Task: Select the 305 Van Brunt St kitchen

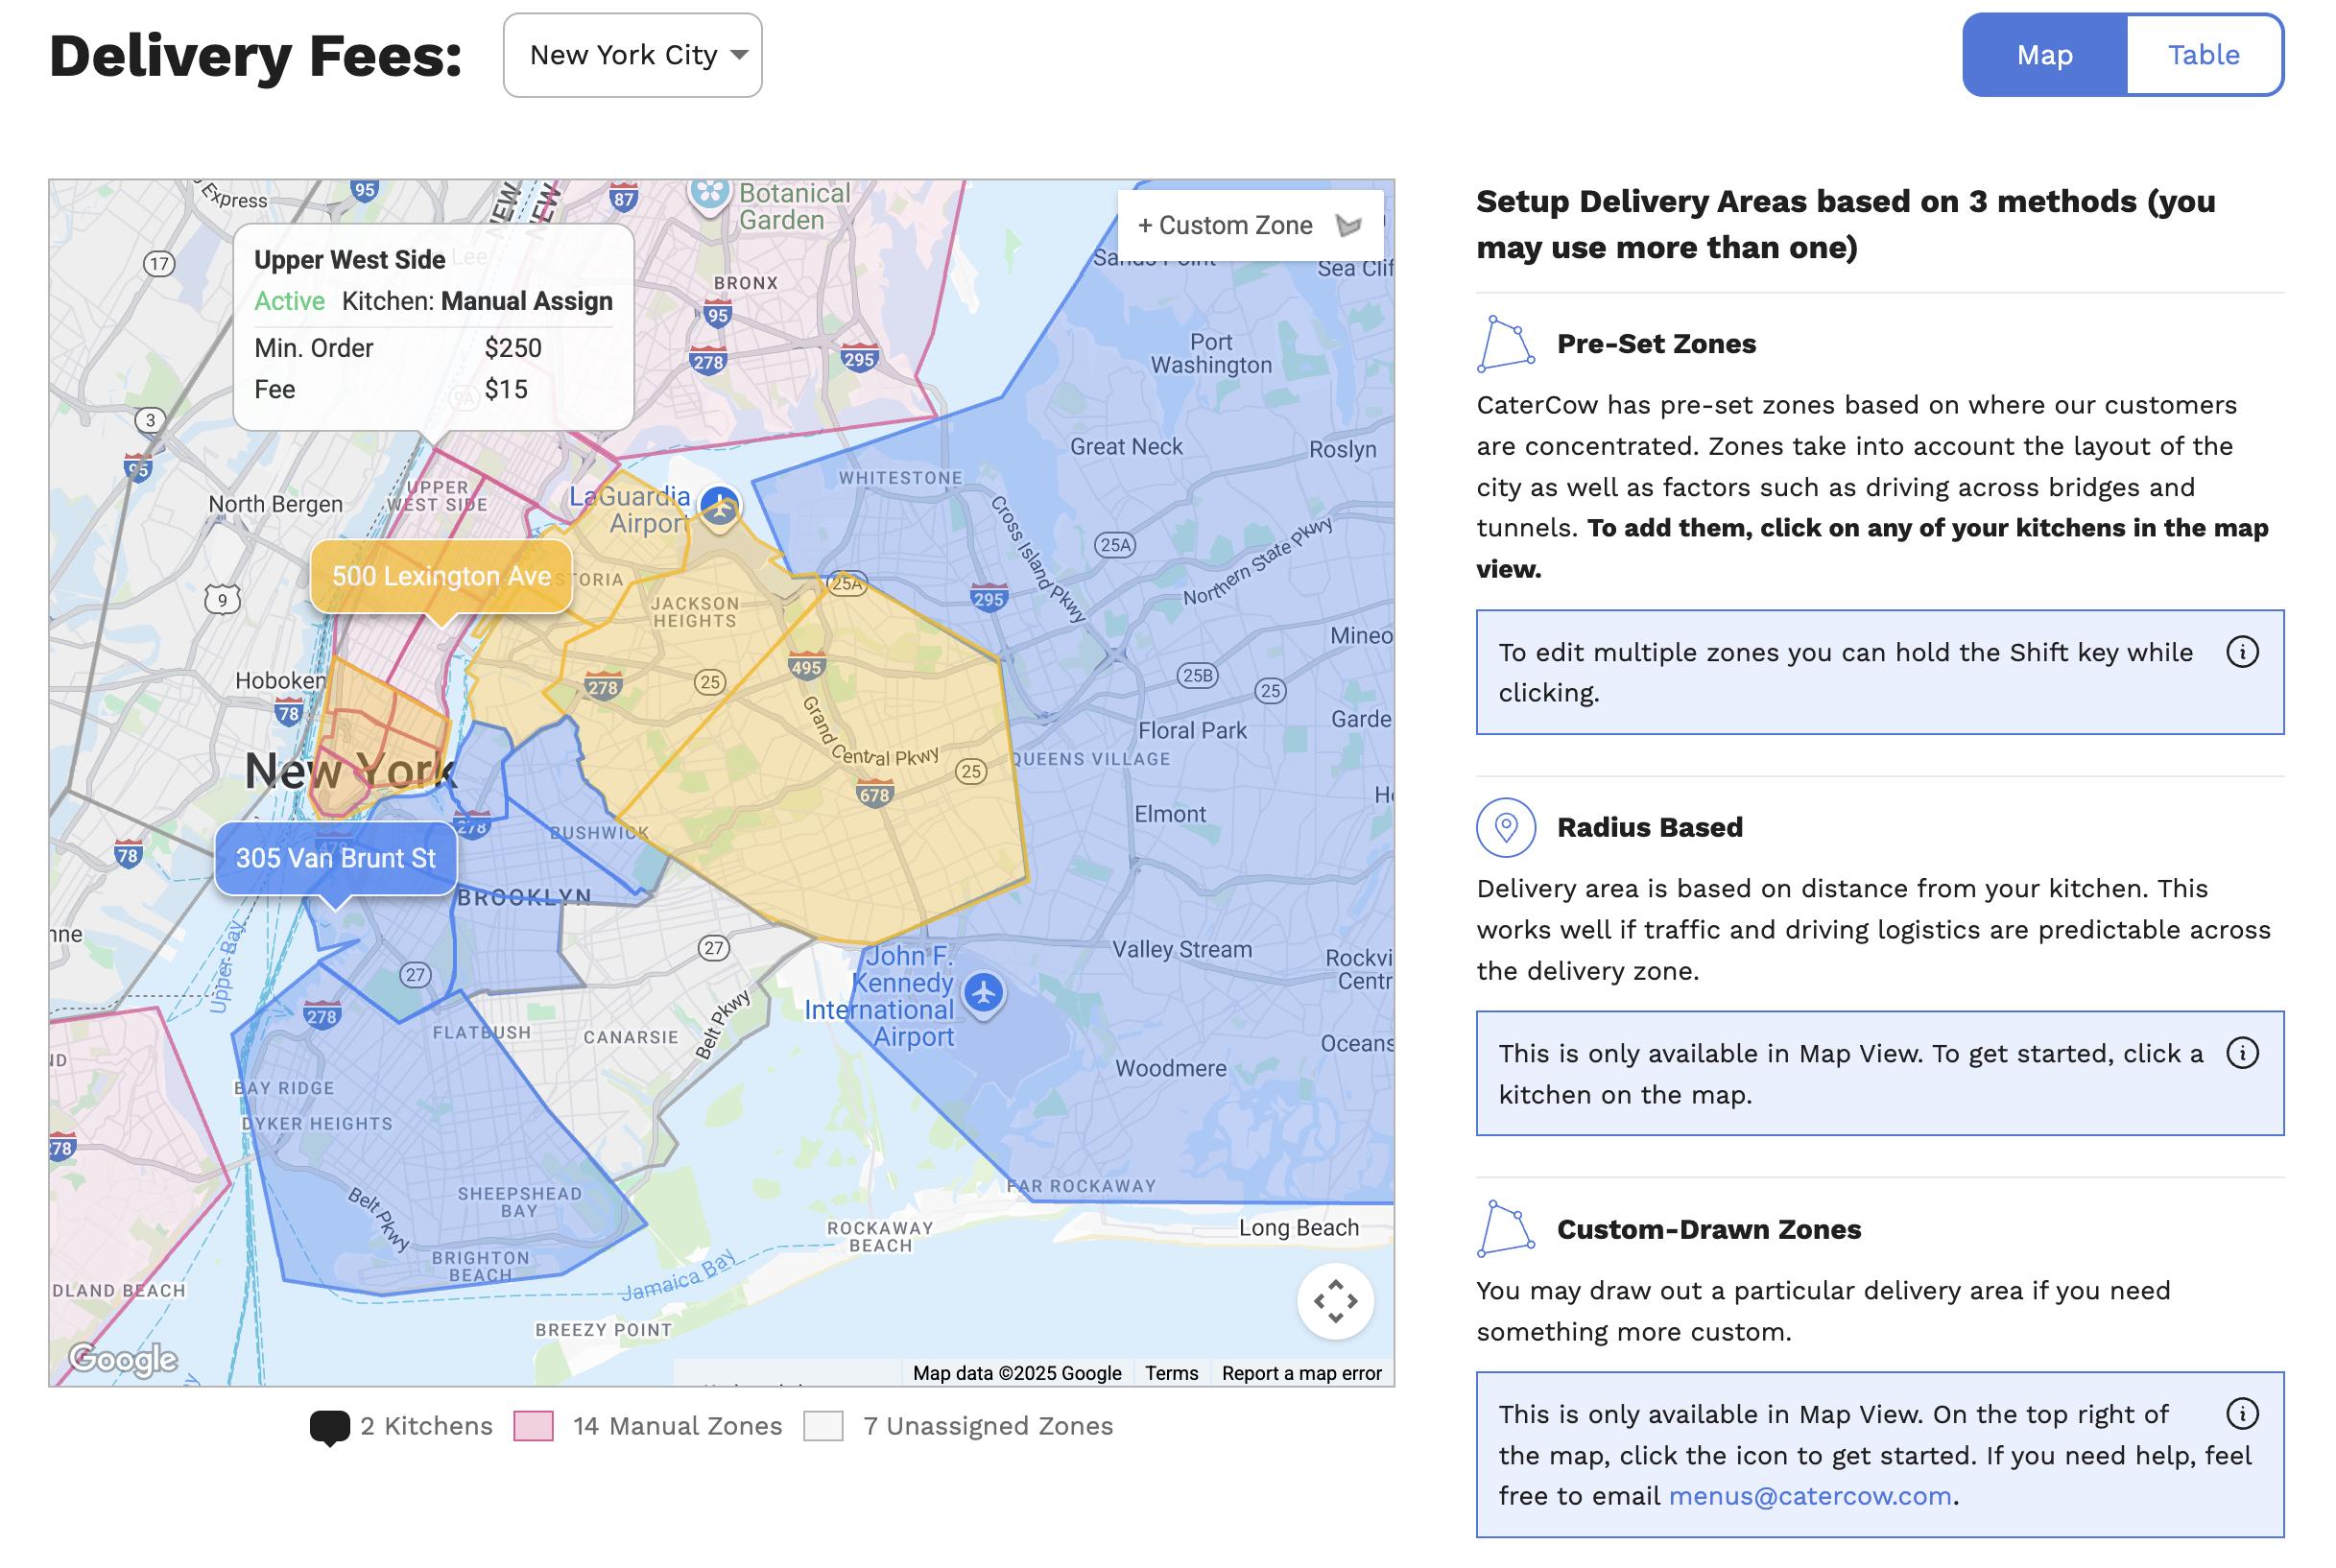Action: 335,858
